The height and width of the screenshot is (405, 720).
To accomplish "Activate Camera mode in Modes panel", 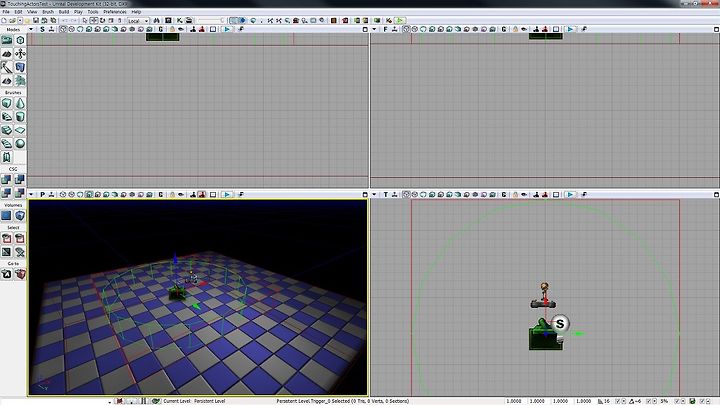I will coord(6,40).
